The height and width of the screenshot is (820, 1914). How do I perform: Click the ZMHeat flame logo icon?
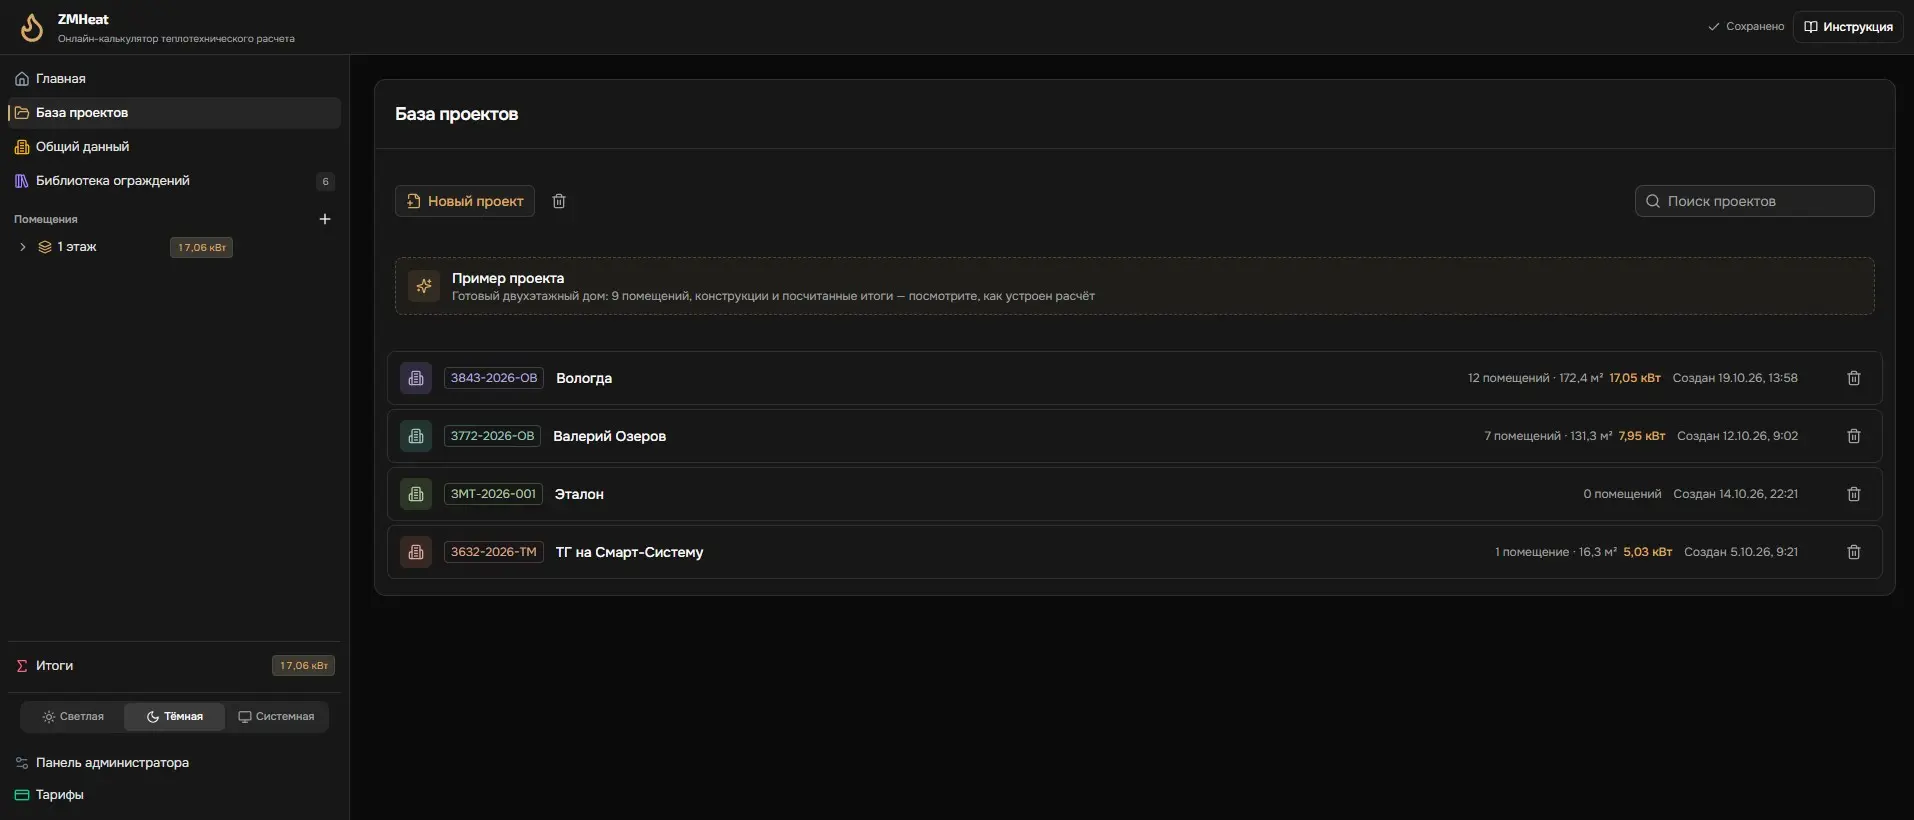[32, 27]
